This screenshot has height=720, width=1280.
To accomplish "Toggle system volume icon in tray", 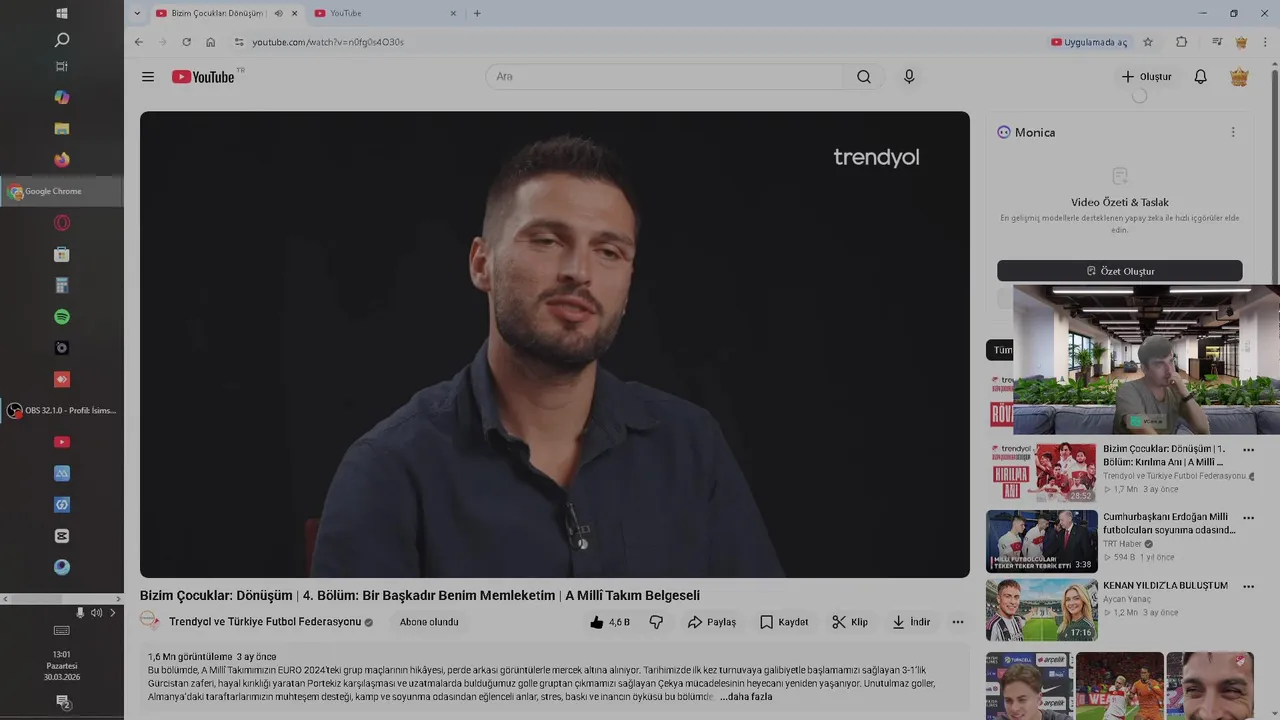I will [x=96, y=612].
